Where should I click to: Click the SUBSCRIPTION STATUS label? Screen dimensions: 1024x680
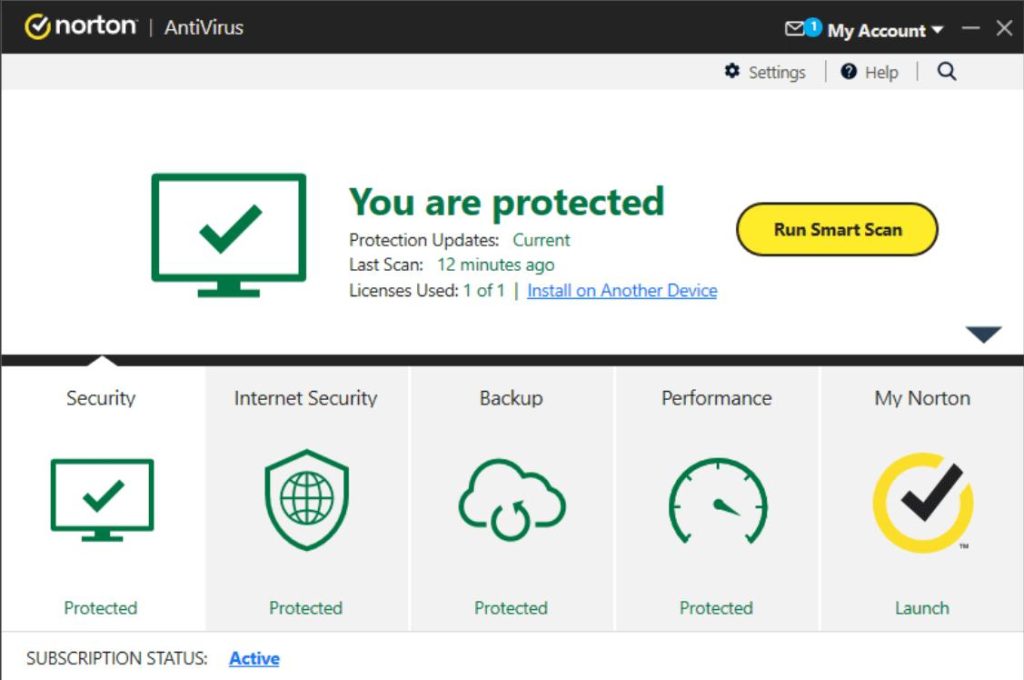[x=117, y=658]
